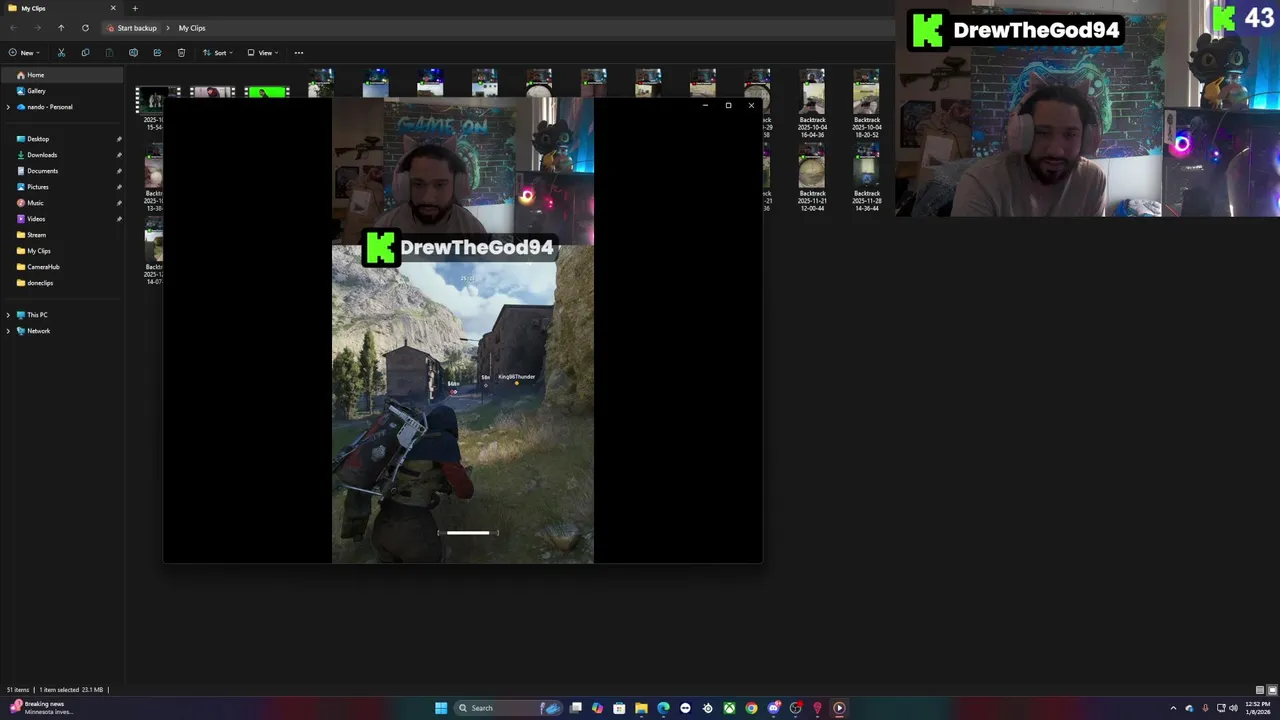Screen dimensions: 1280x720
Task: Switch to large thumbnails view icon in status bar
Action: point(1271,690)
